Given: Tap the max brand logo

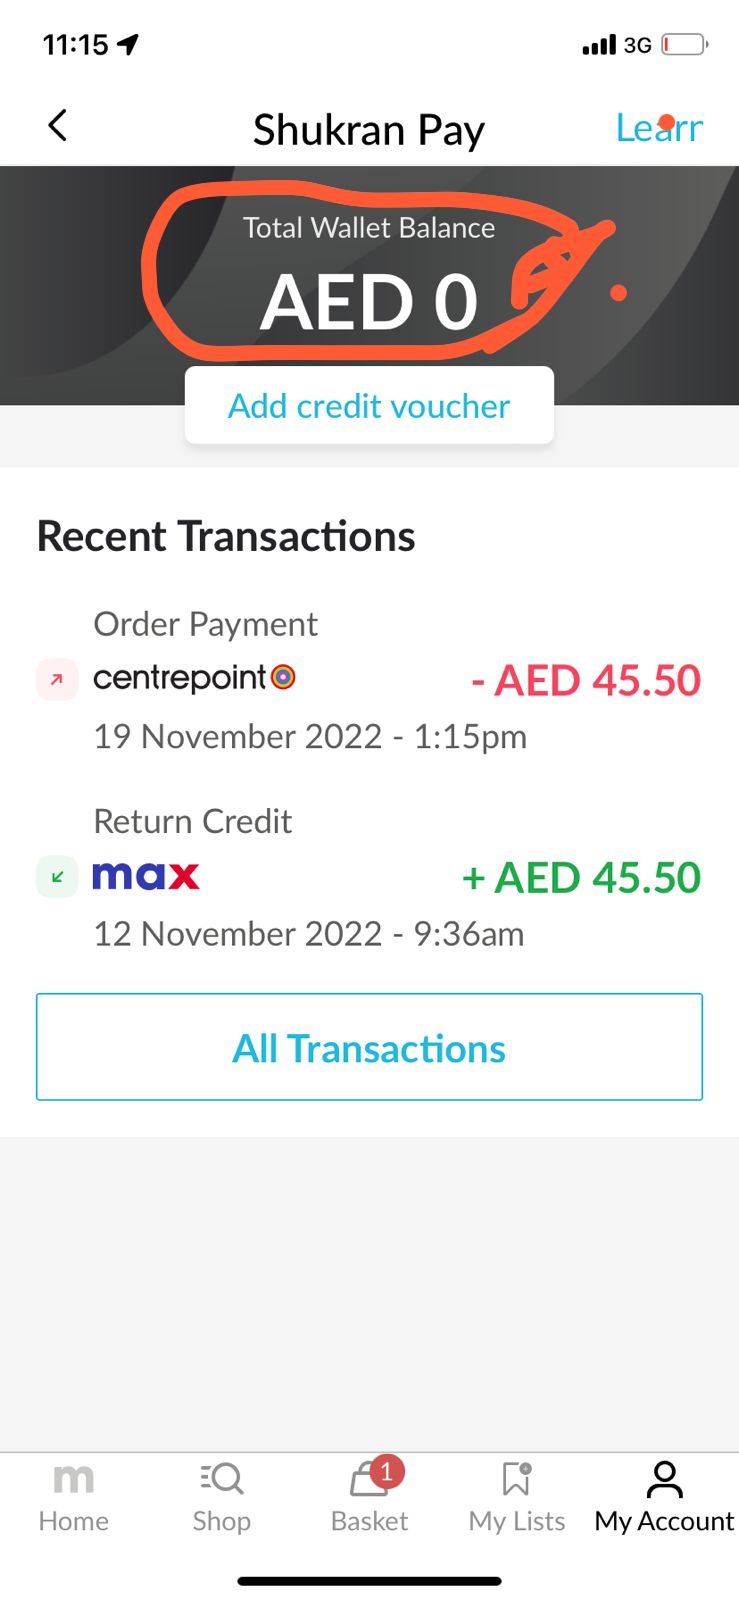Looking at the screenshot, I should pyautogui.click(x=146, y=876).
